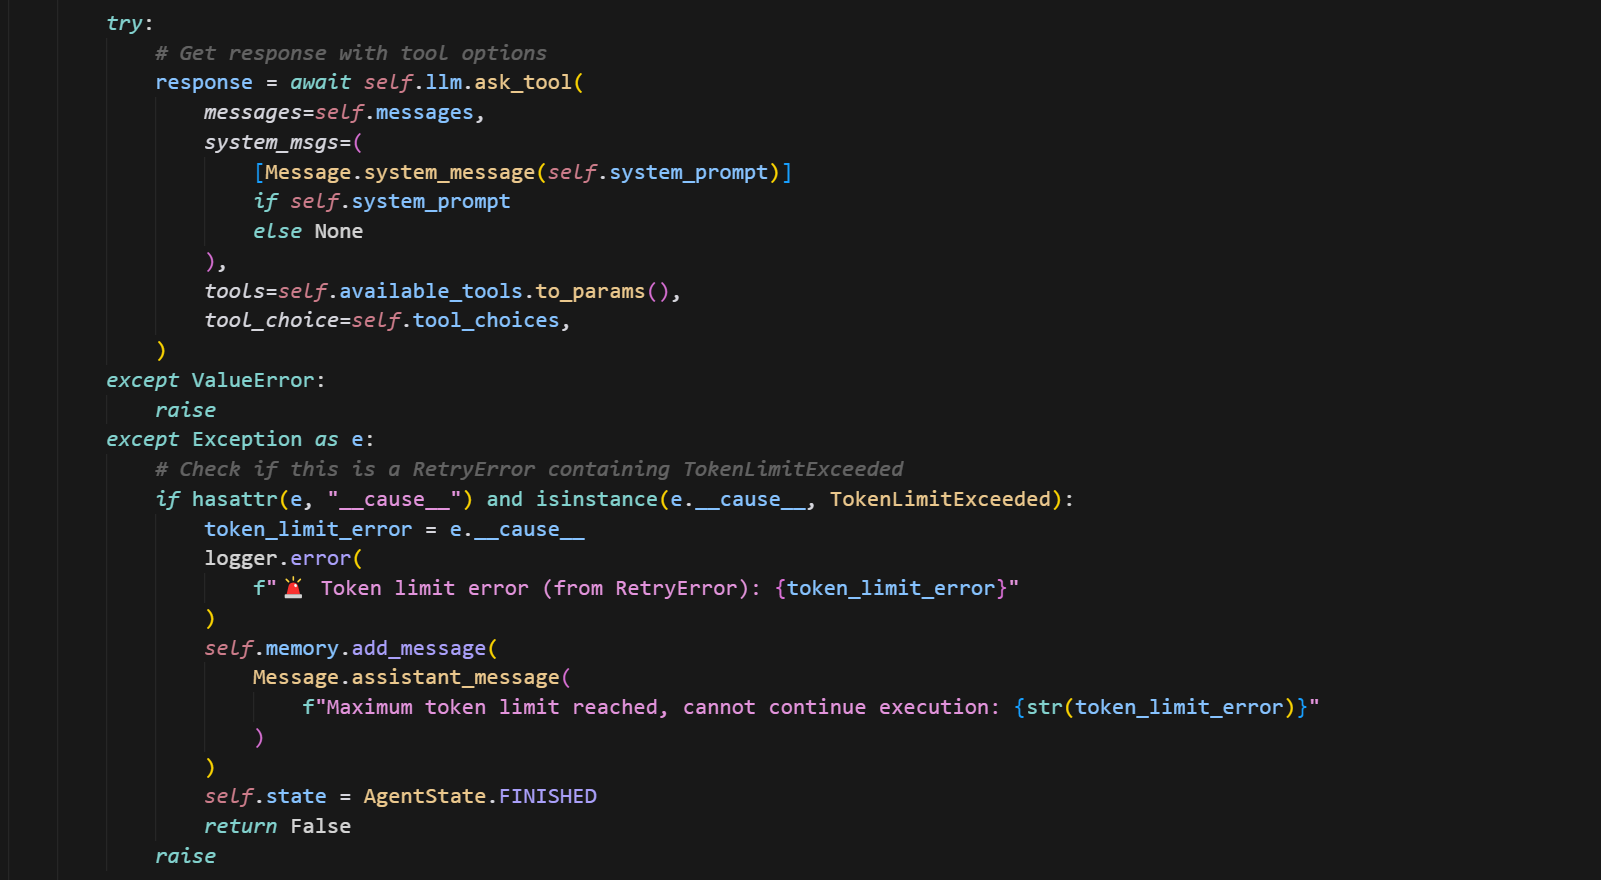The height and width of the screenshot is (880, 1601).
Task: Click 'Maximum token limit reached' string
Action: coord(492,707)
